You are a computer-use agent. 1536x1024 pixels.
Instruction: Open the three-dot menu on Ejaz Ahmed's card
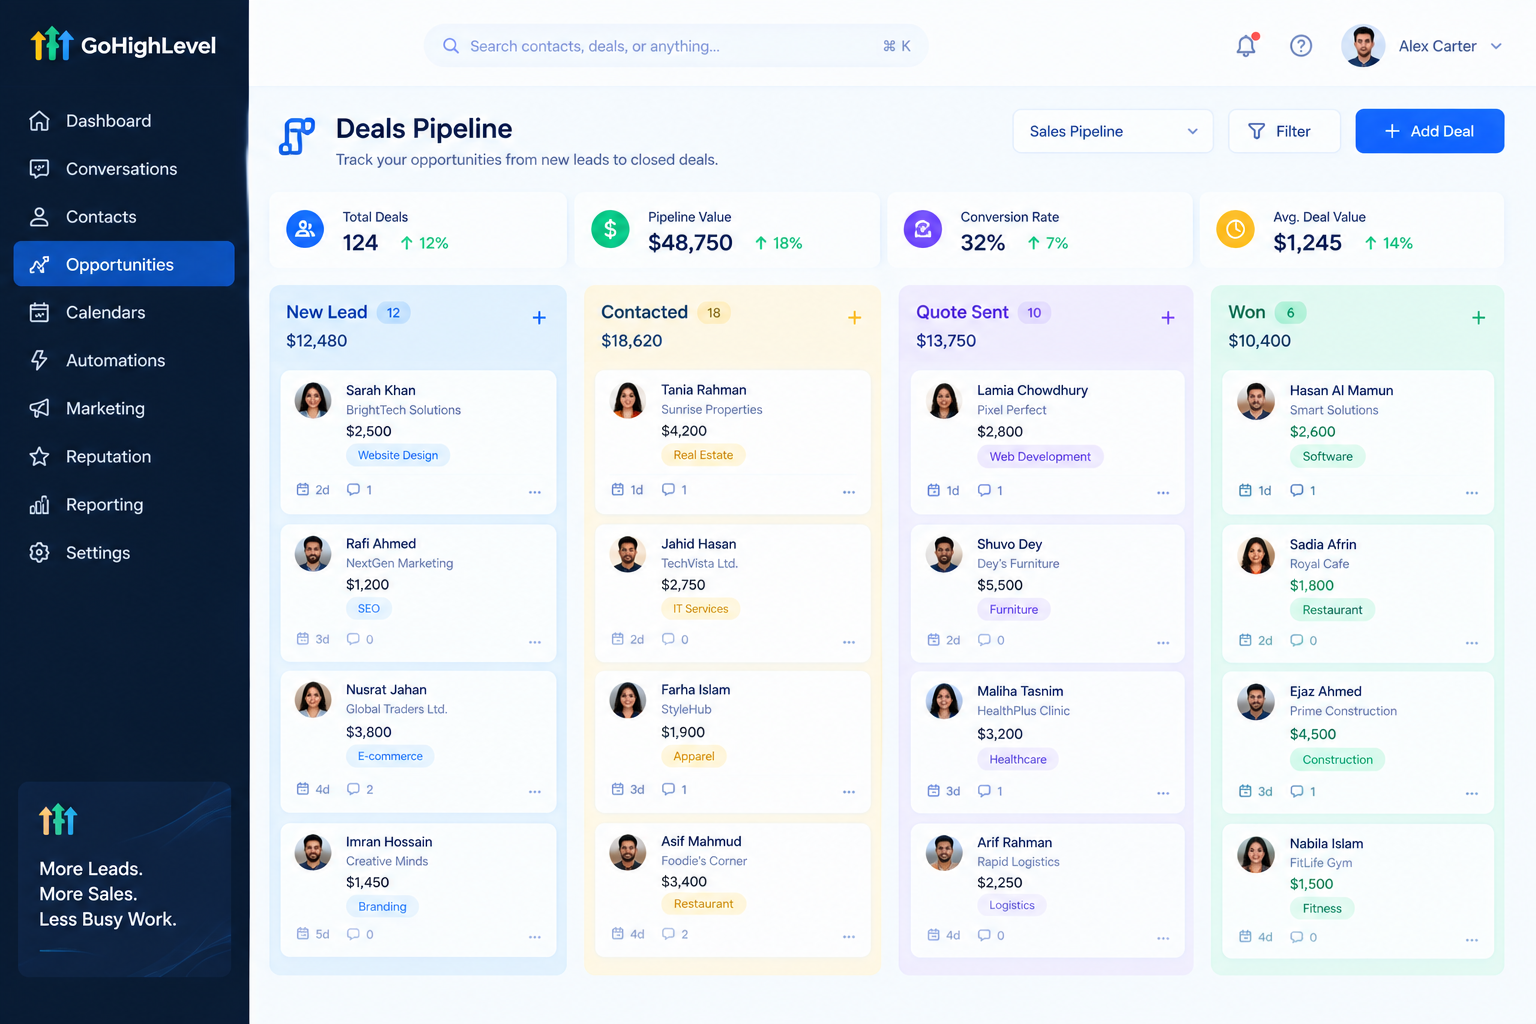point(1472,793)
